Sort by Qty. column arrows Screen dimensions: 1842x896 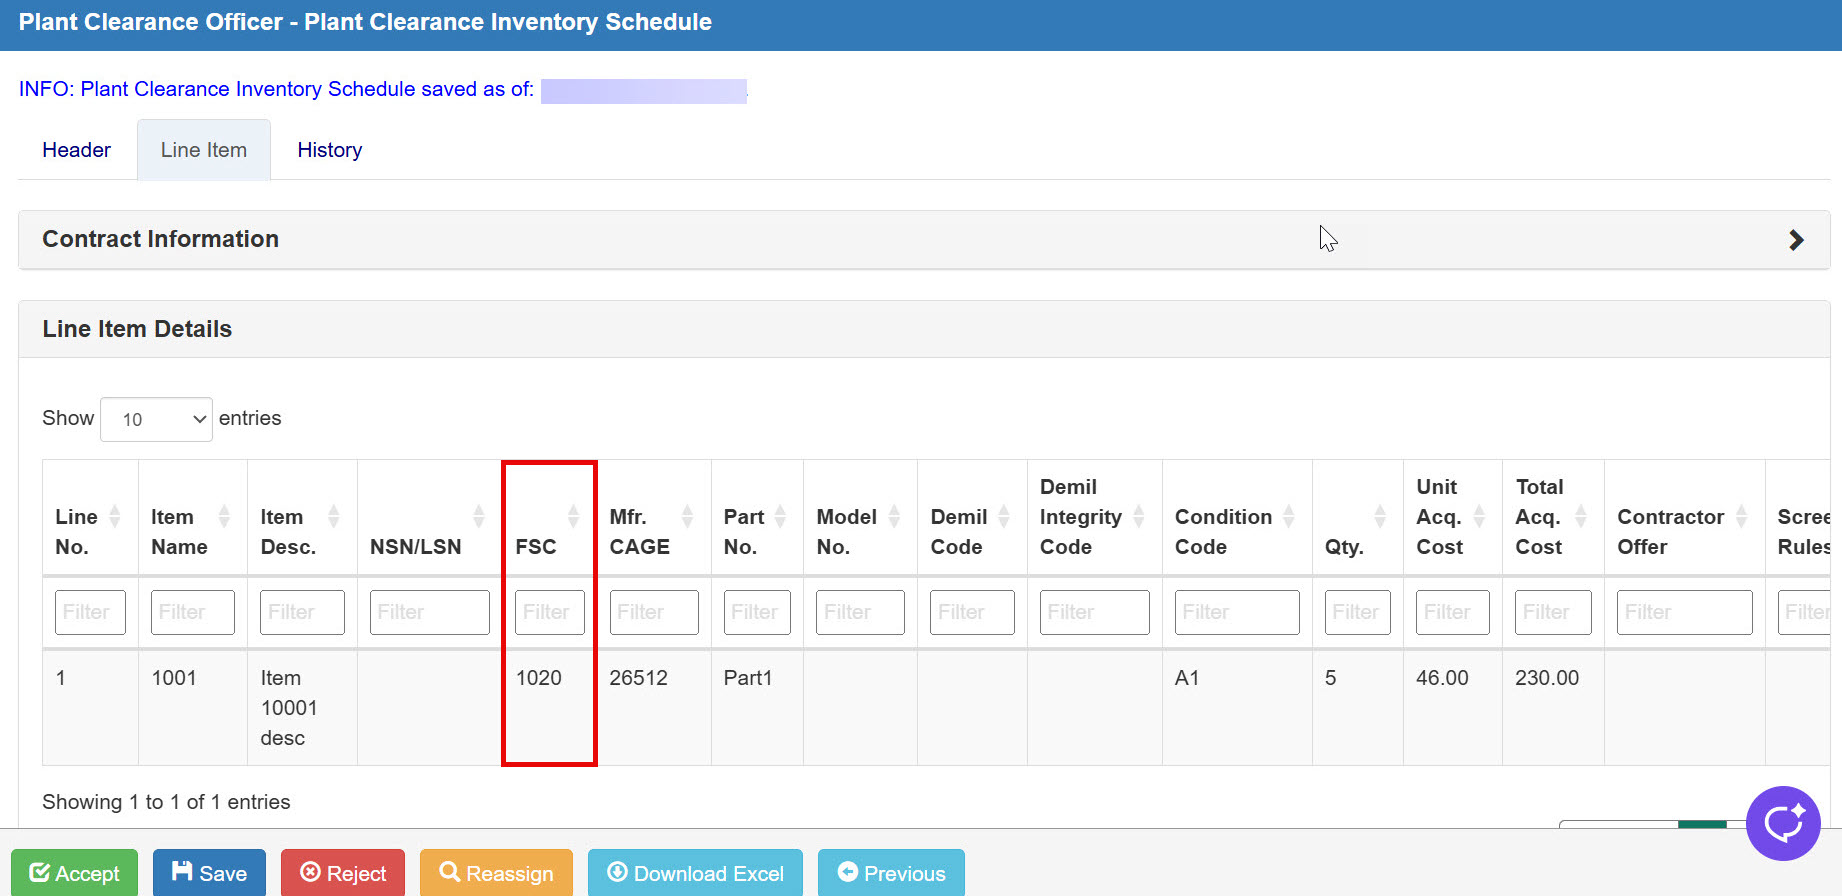tap(1380, 516)
